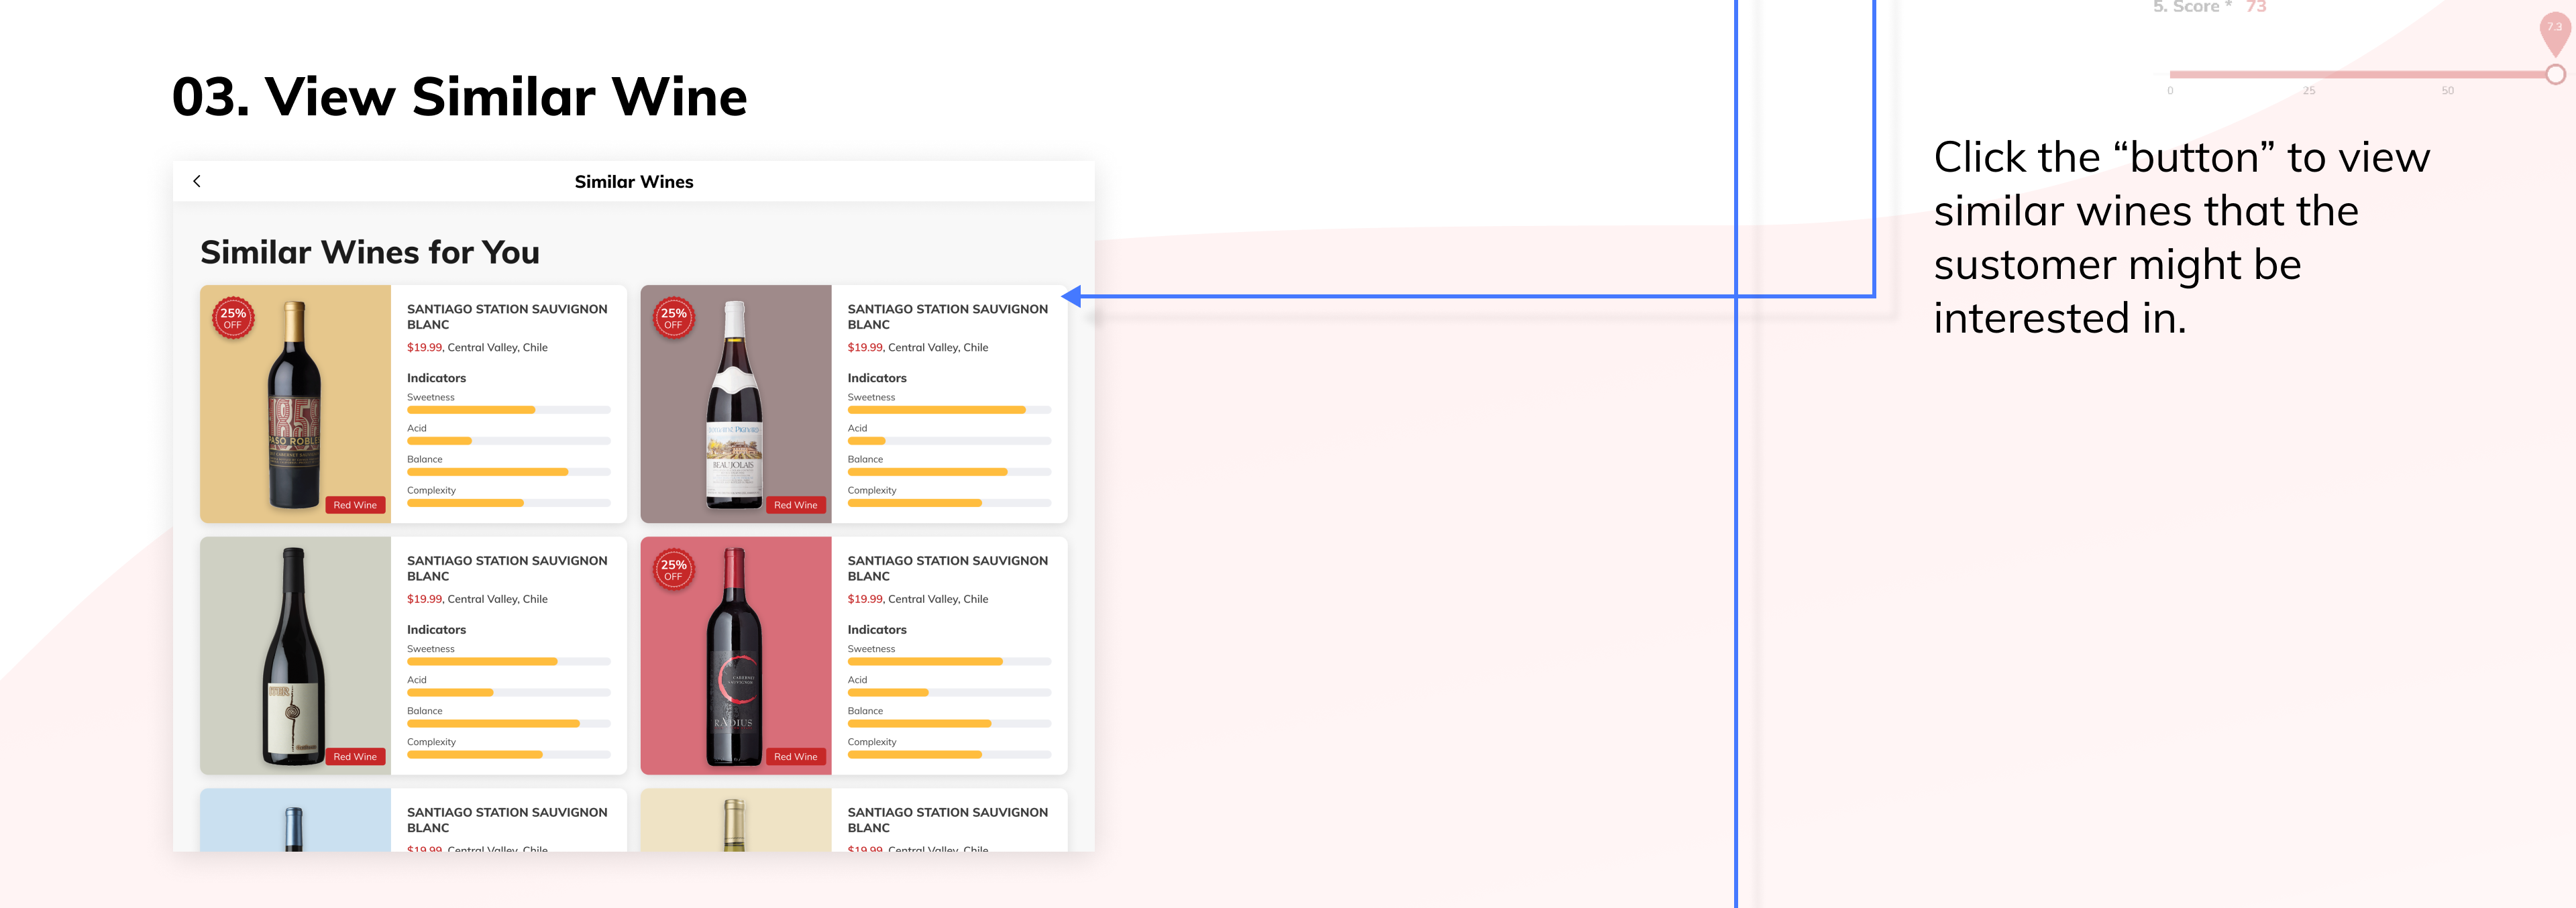Click Balance bar in Radius card
Screen dimensions: 2576x908
pos(949,724)
